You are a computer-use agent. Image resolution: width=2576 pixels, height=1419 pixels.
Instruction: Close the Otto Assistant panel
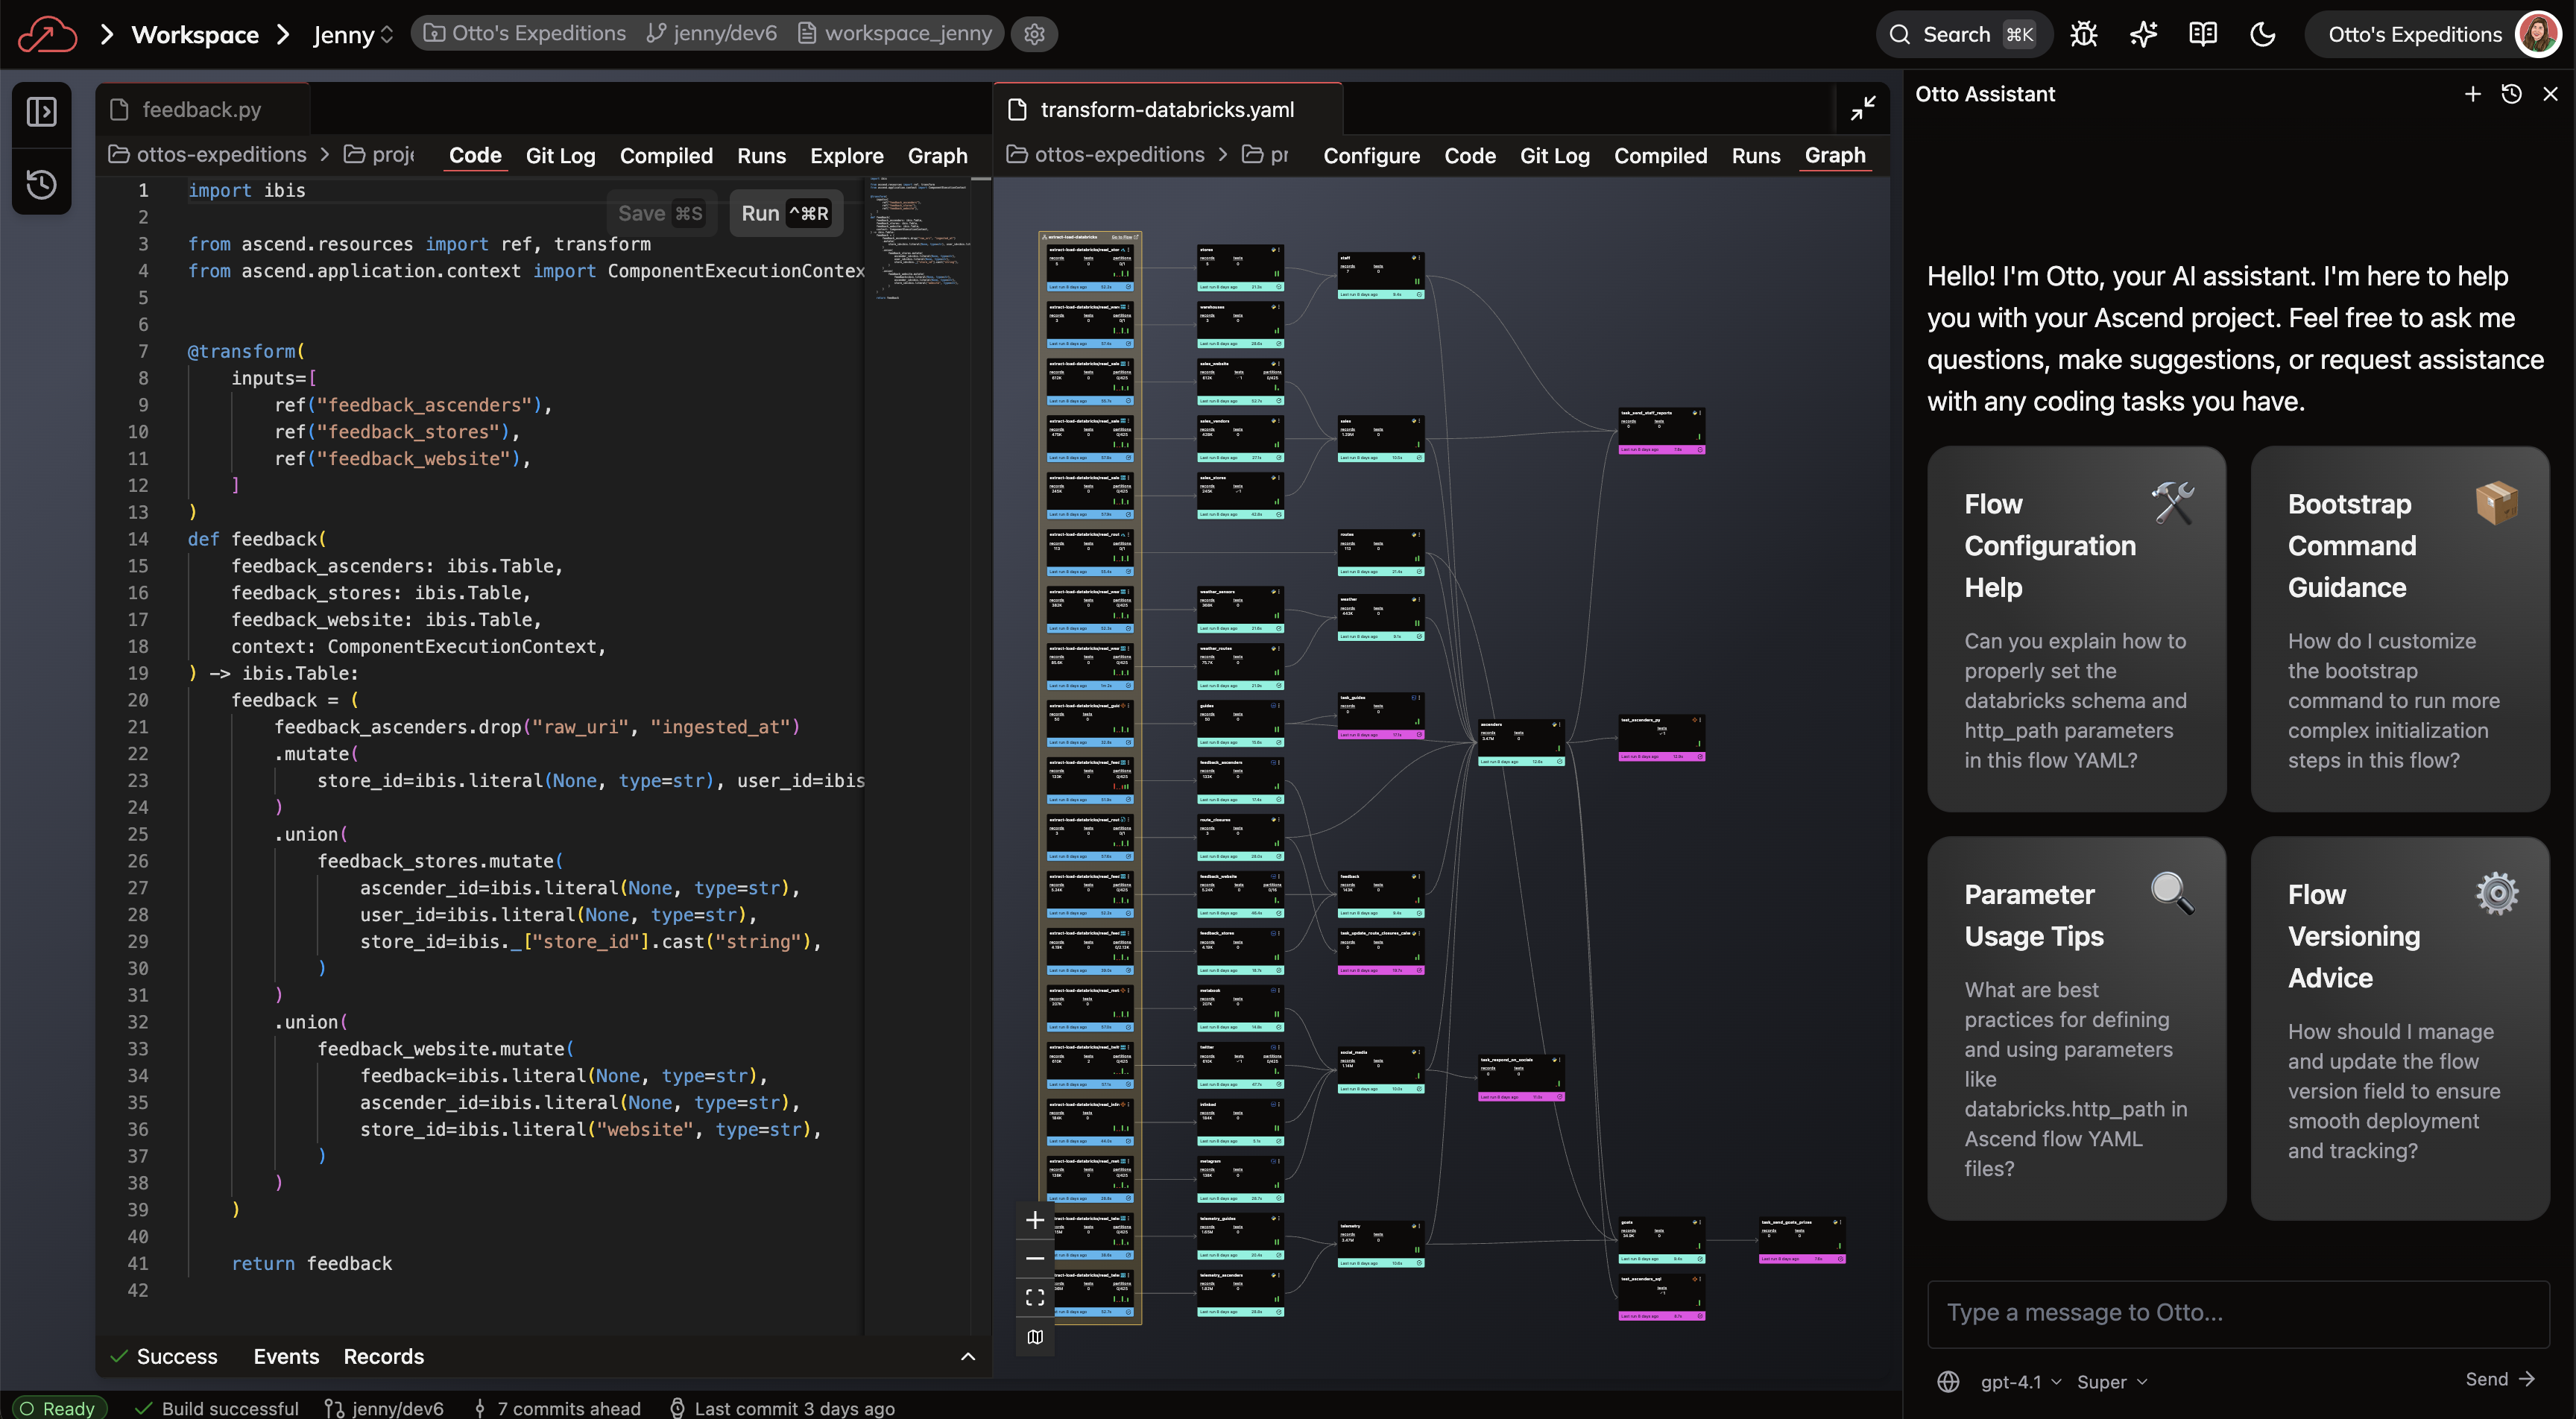(x=2550, y=94)
